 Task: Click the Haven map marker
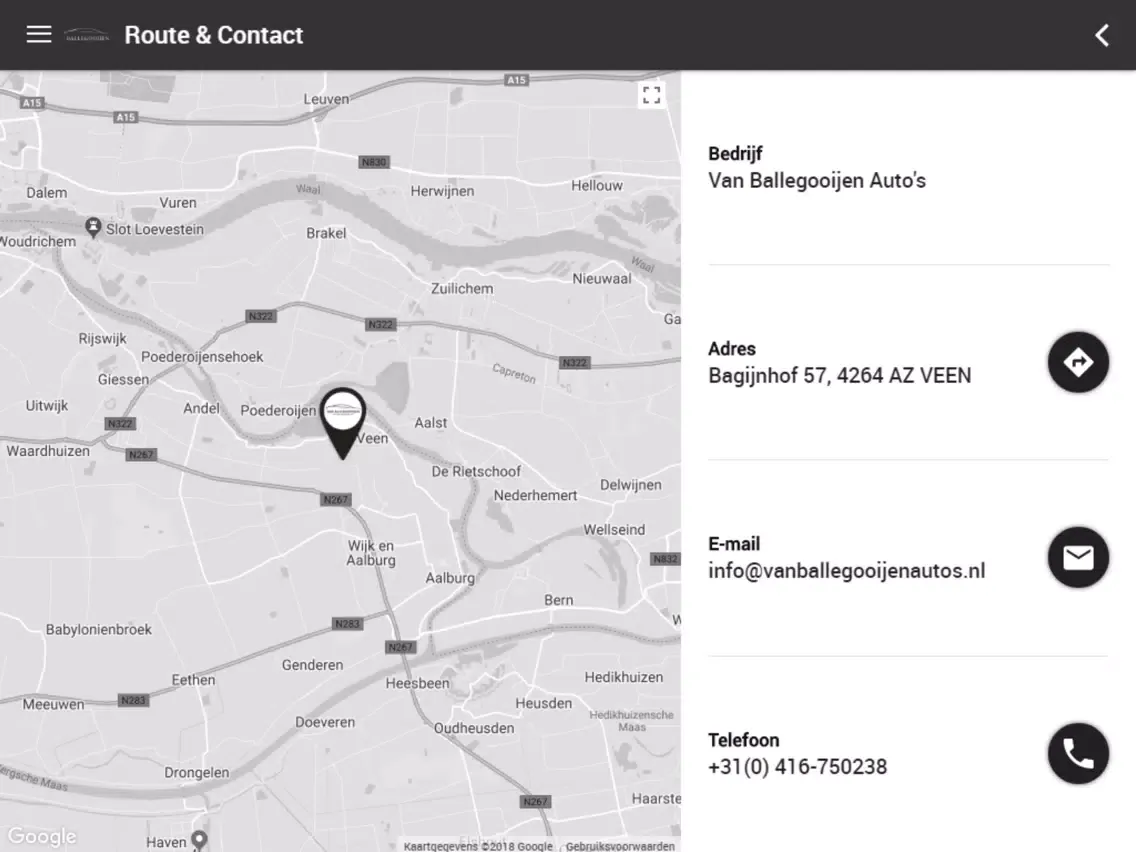point(199,840)
